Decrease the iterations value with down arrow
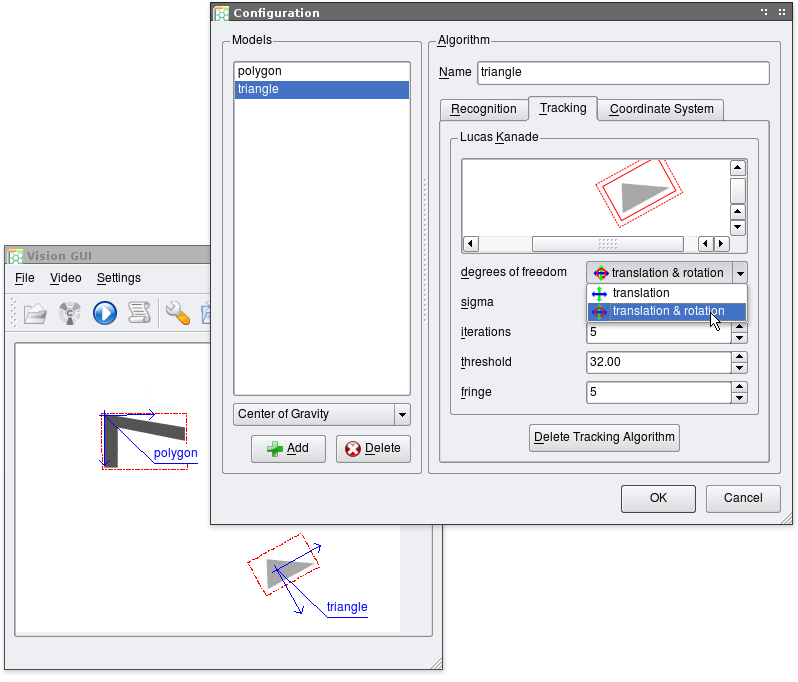This screenshot has width=798, height=682. pos(739,338)
